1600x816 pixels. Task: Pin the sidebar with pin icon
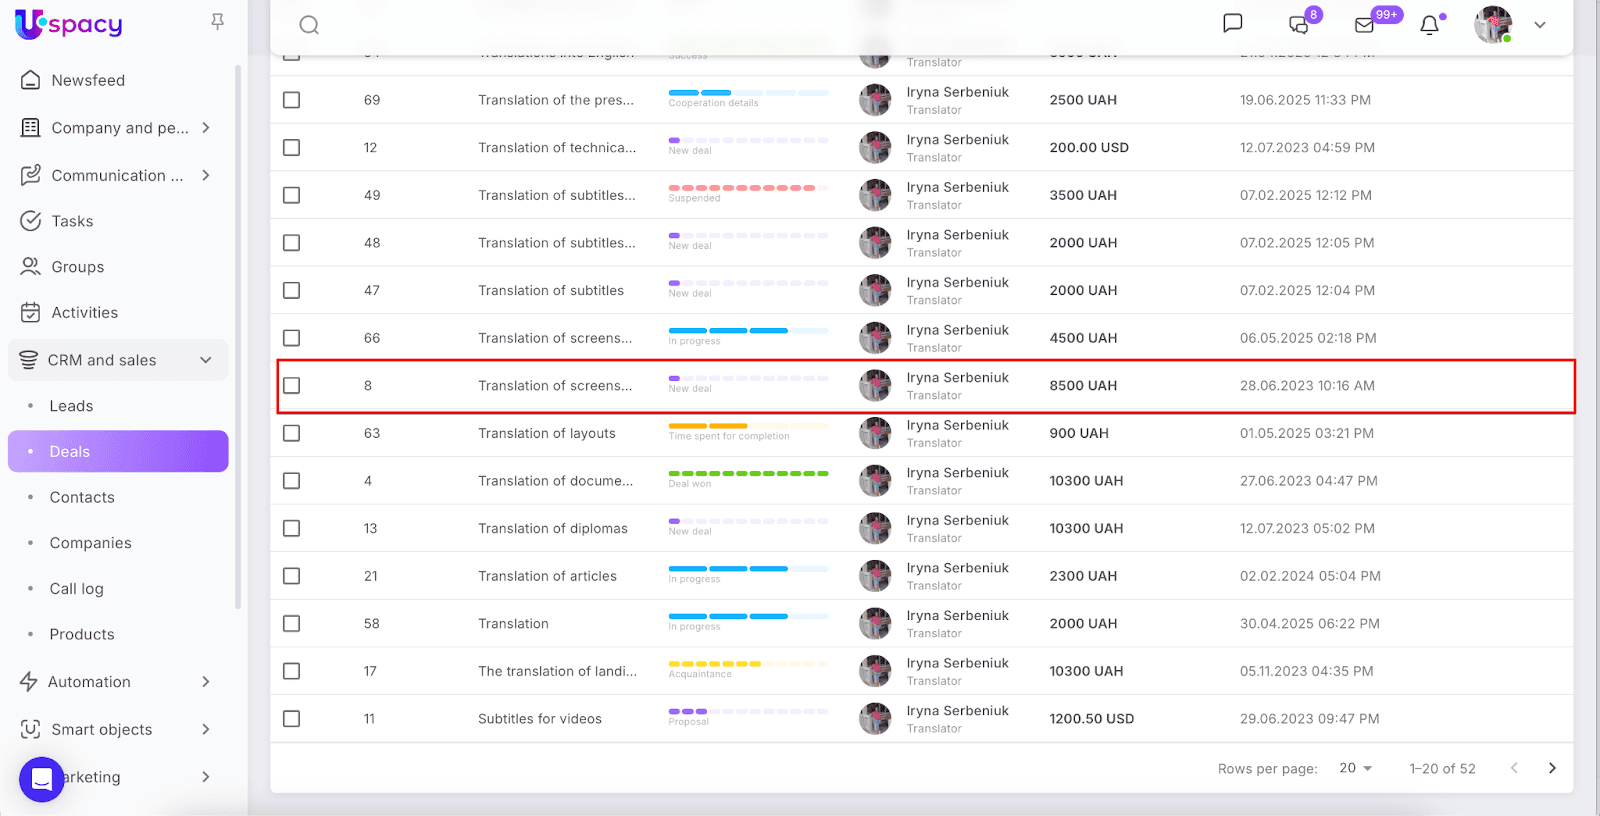click(x=217, y=22)
